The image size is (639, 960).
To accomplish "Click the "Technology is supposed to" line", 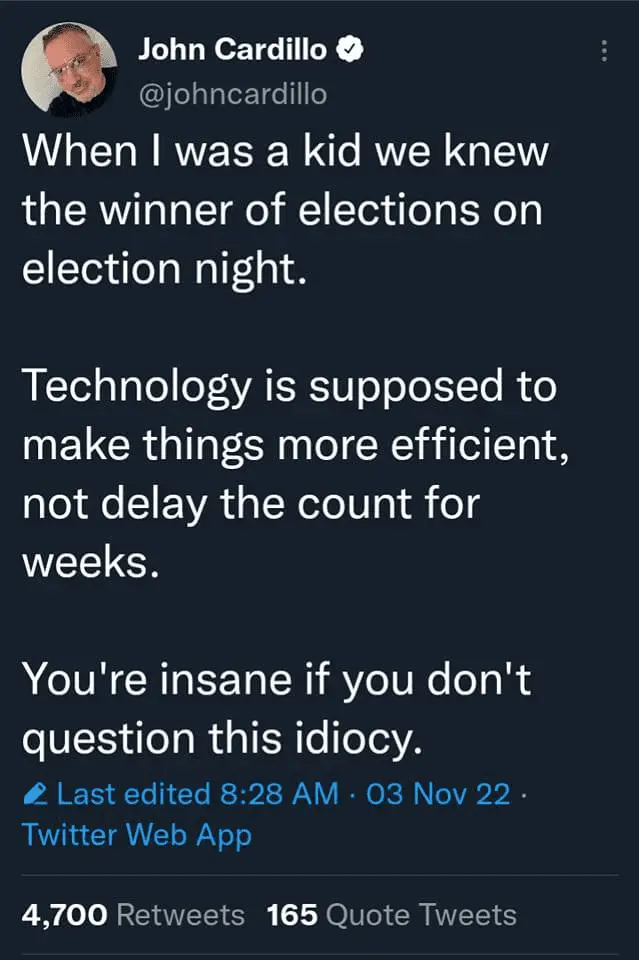I will click(288, 387).
